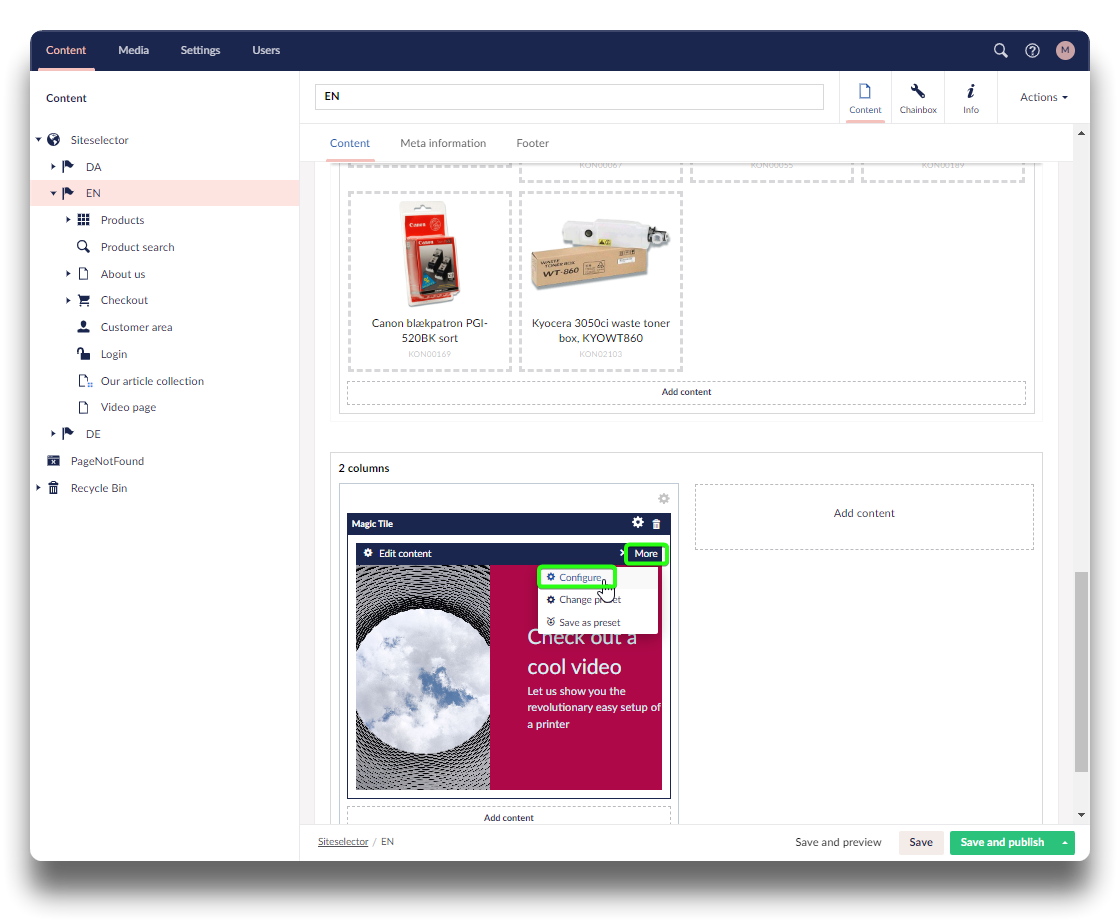The width and height of the screenshot is (1120, 923).
Task: Select Configure from the More menu
Action: [x=578, y=578]
